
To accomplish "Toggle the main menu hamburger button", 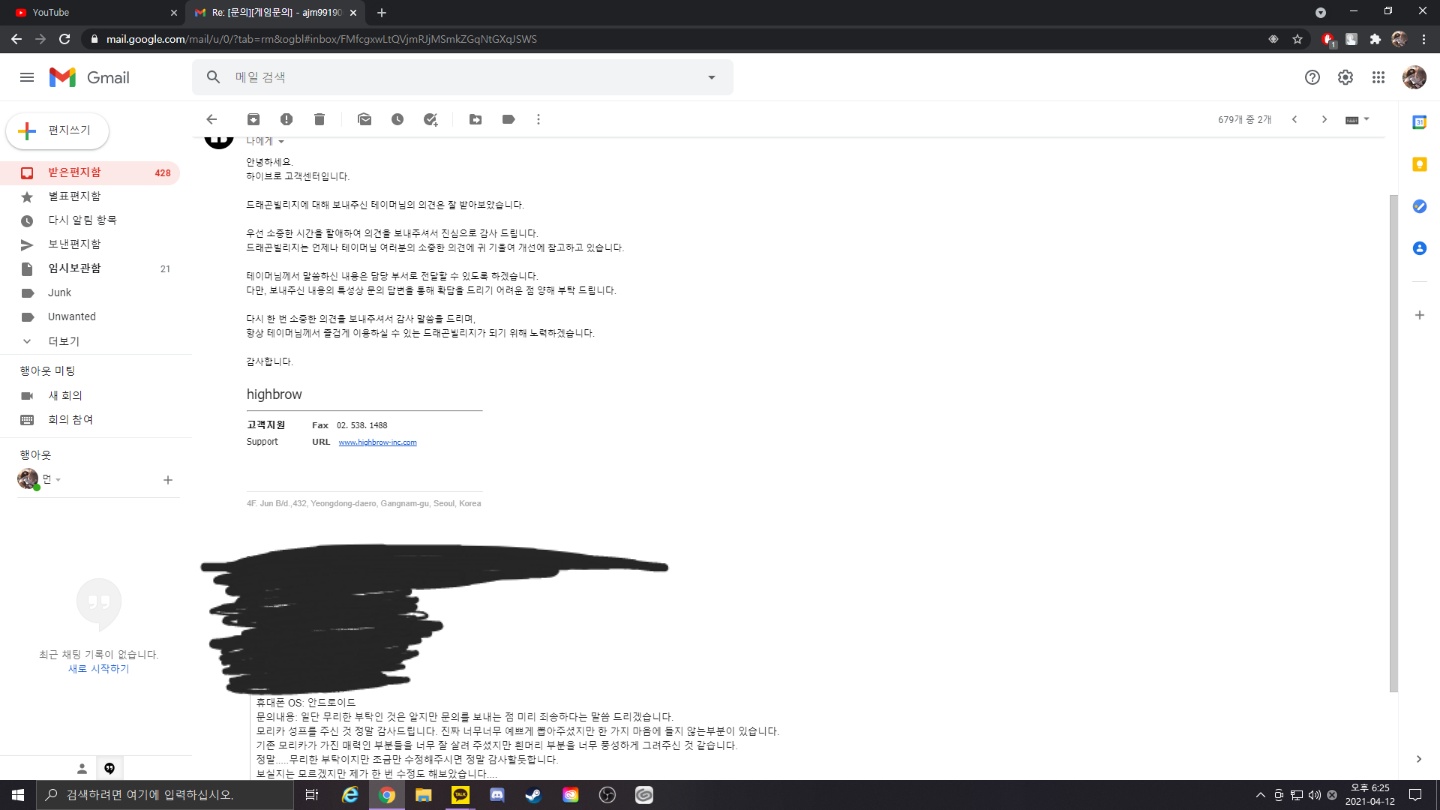I will coord(27,77).
